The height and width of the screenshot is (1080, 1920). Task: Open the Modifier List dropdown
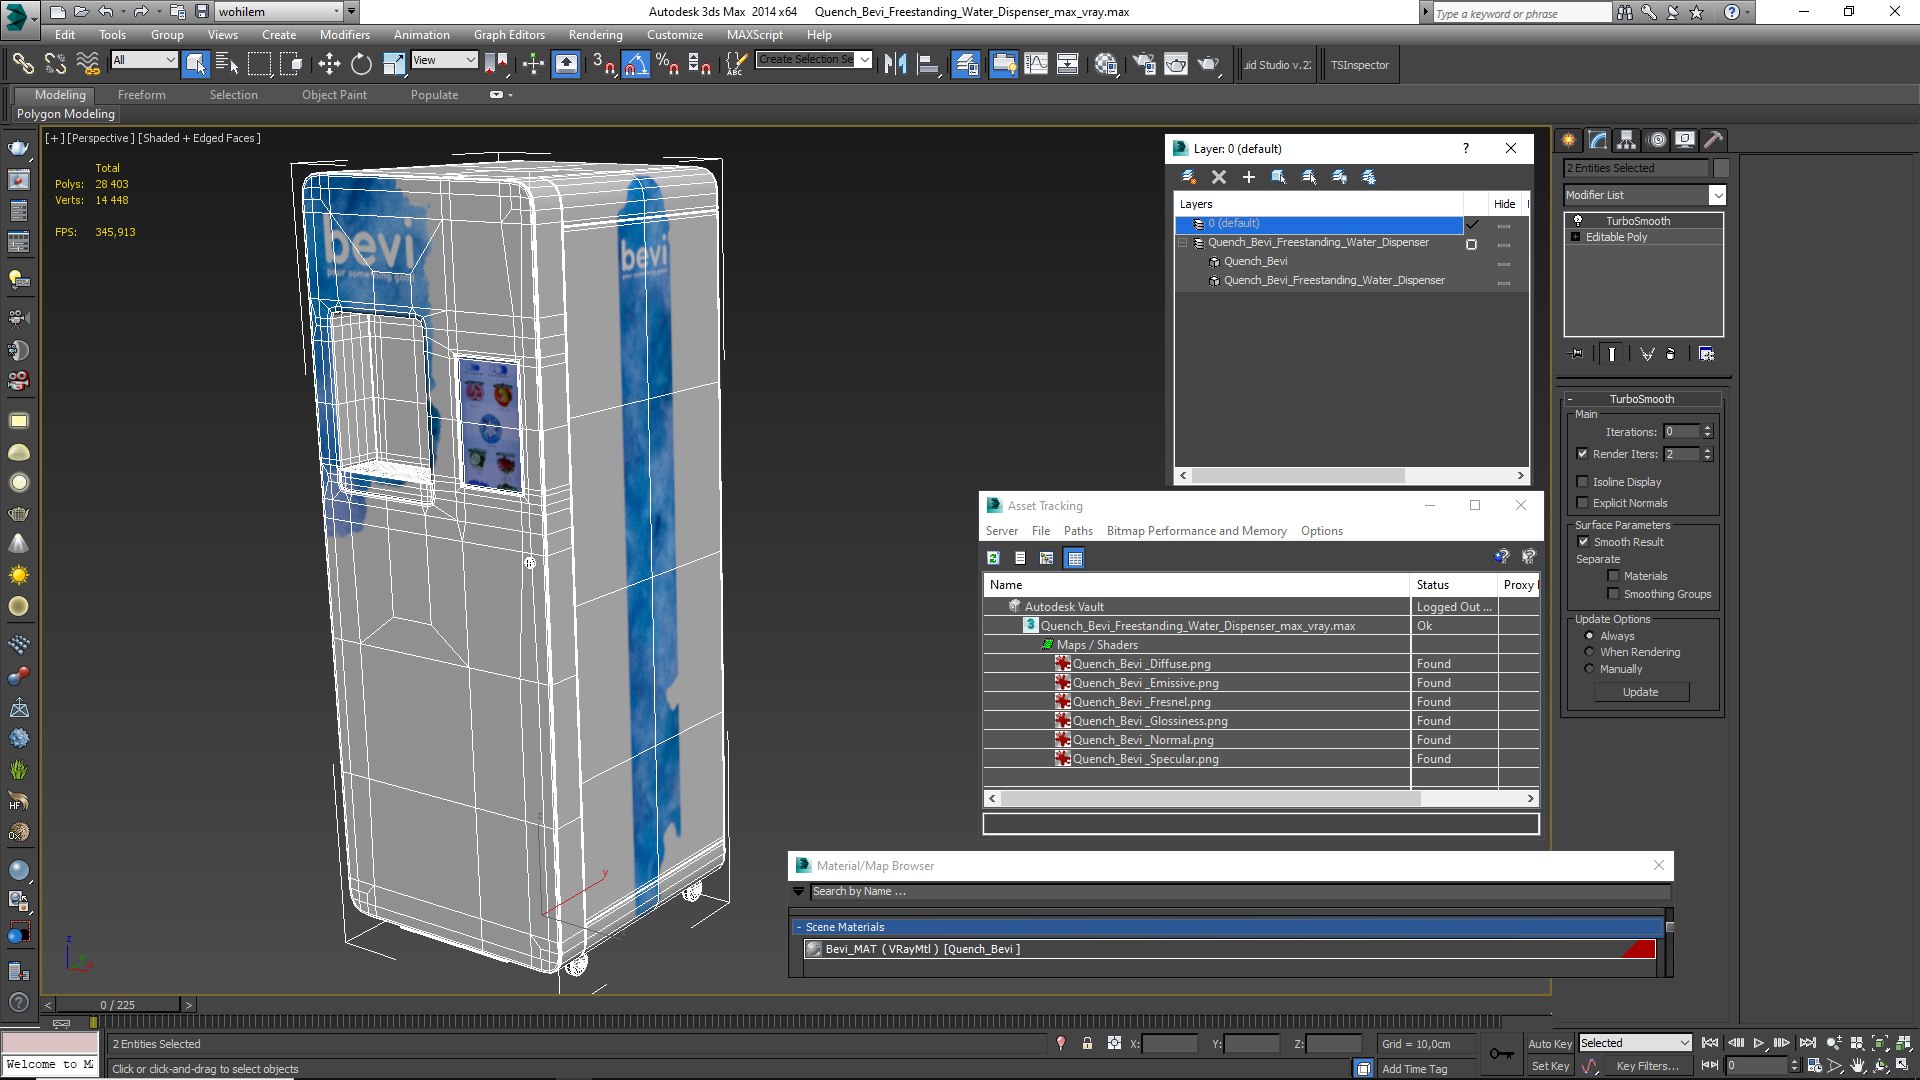click(1644, 195)
